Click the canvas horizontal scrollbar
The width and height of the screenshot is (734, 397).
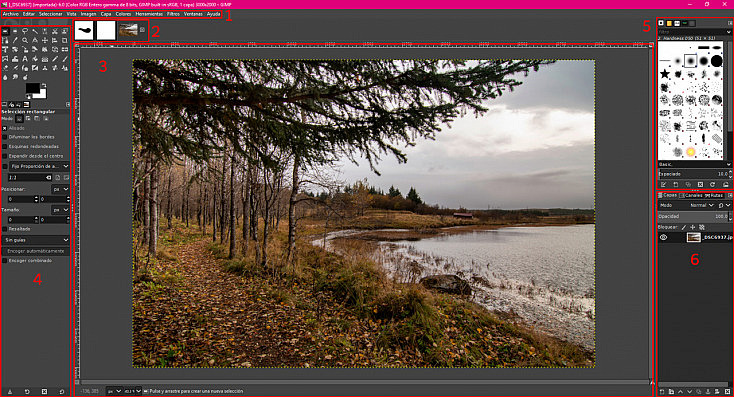coord(364,382)
